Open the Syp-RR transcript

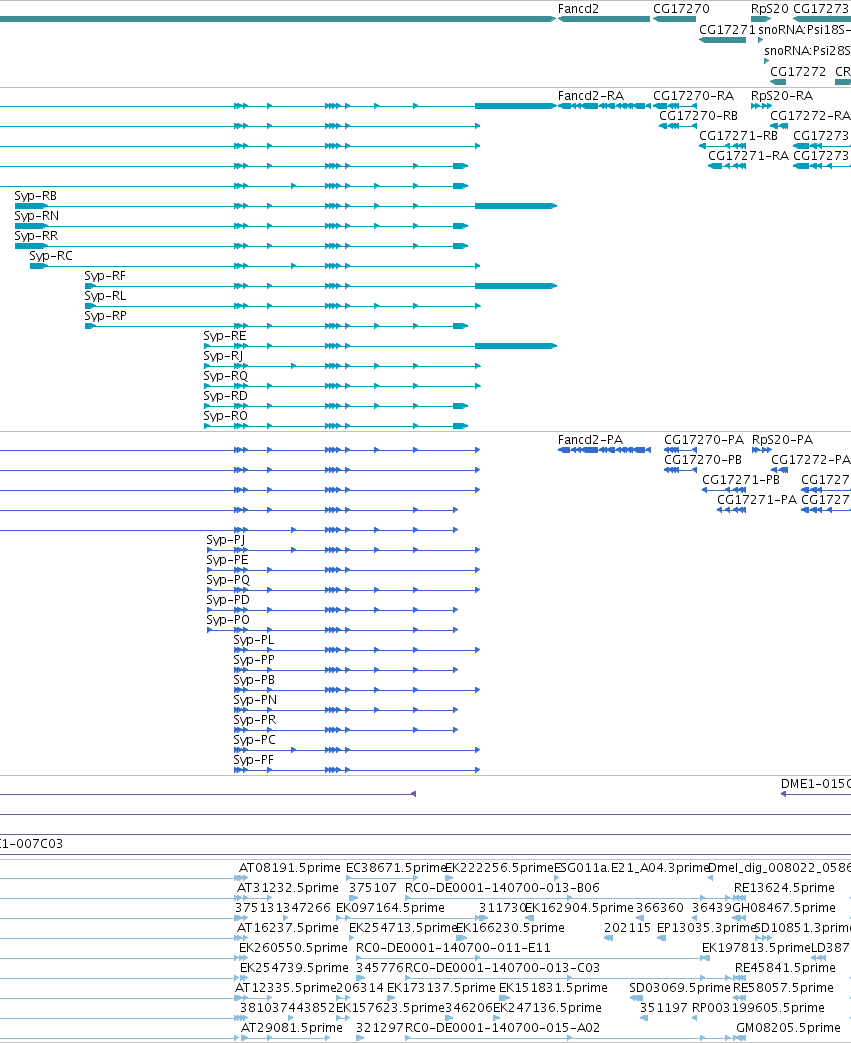coord(241,246)
